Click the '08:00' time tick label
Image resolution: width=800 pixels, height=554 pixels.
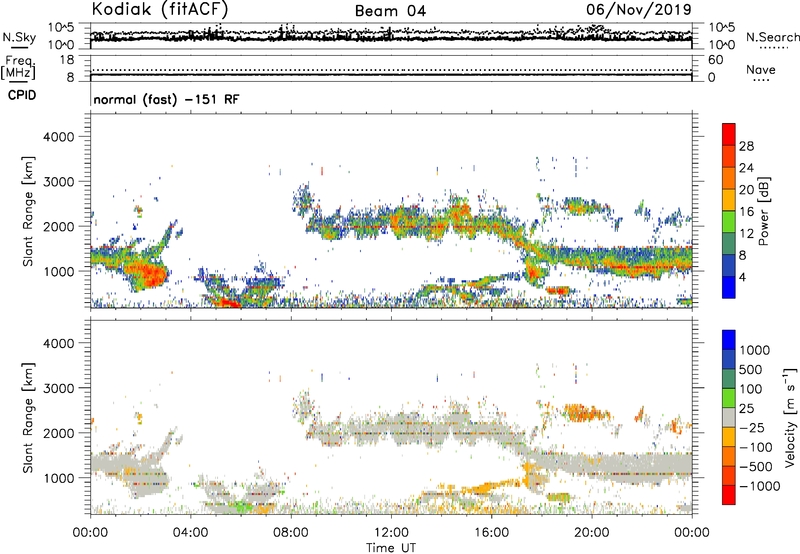291,533
